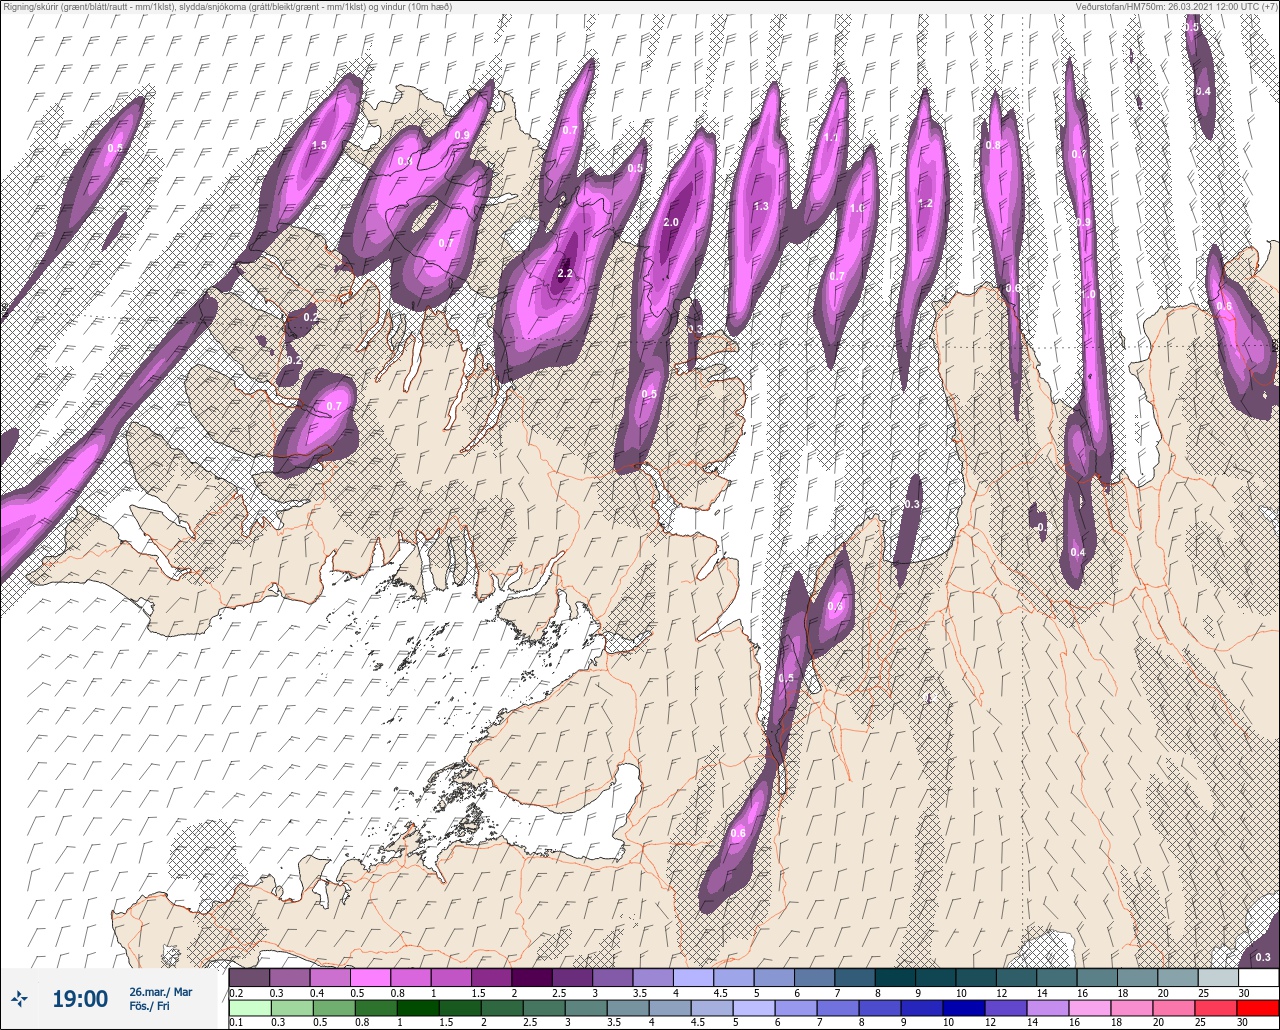Click the 1.5 precipitation label in northwest band

tap(319, 145)
